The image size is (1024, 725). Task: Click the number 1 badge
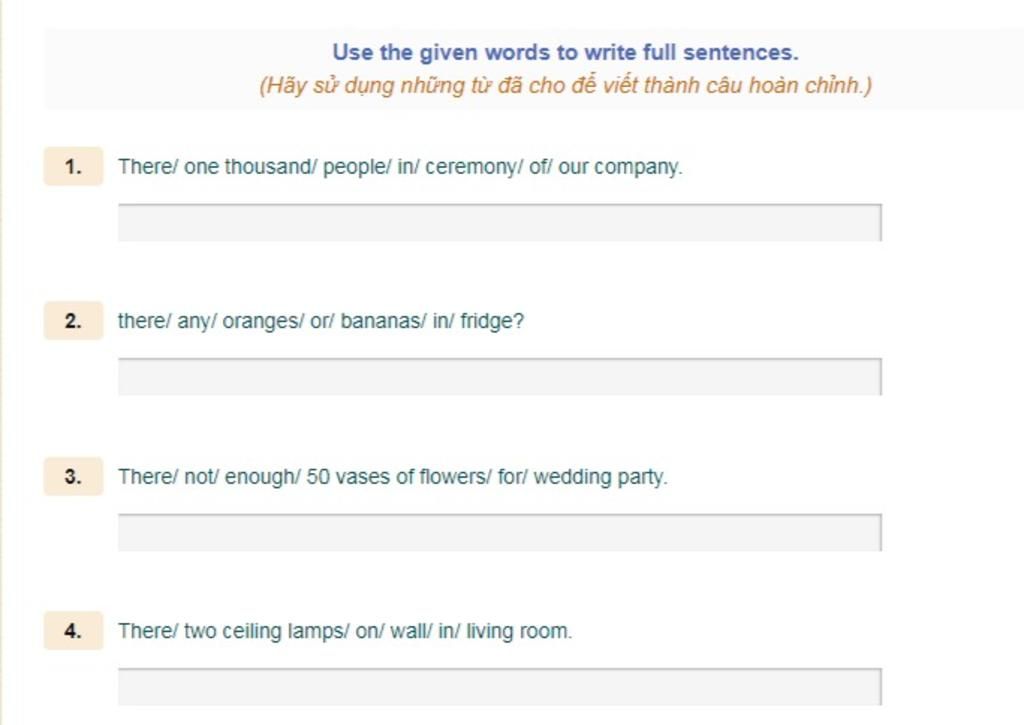tap(73, 167)
